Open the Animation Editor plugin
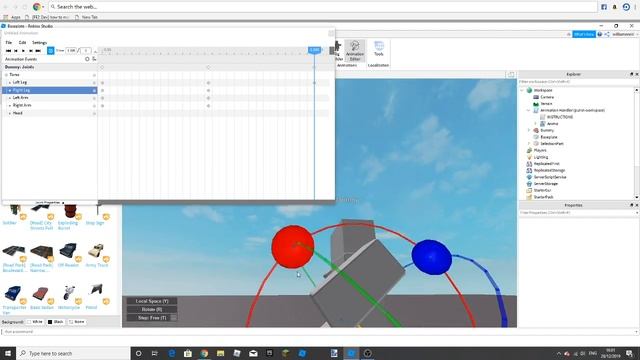The height and width of the screenshot is (360, 640). [355, 51]
